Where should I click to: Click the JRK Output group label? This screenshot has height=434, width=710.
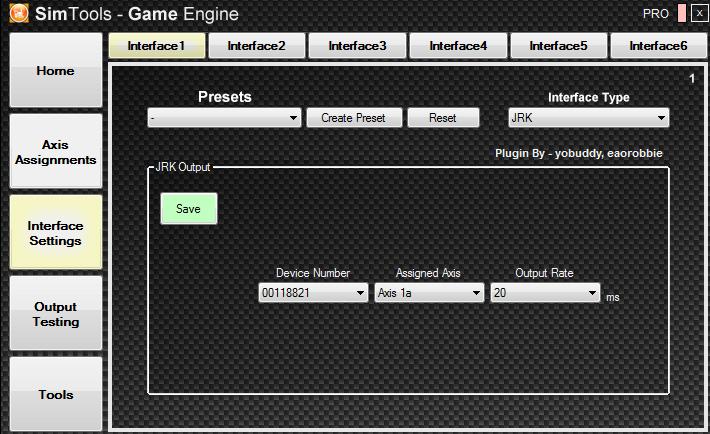[182, 167]
